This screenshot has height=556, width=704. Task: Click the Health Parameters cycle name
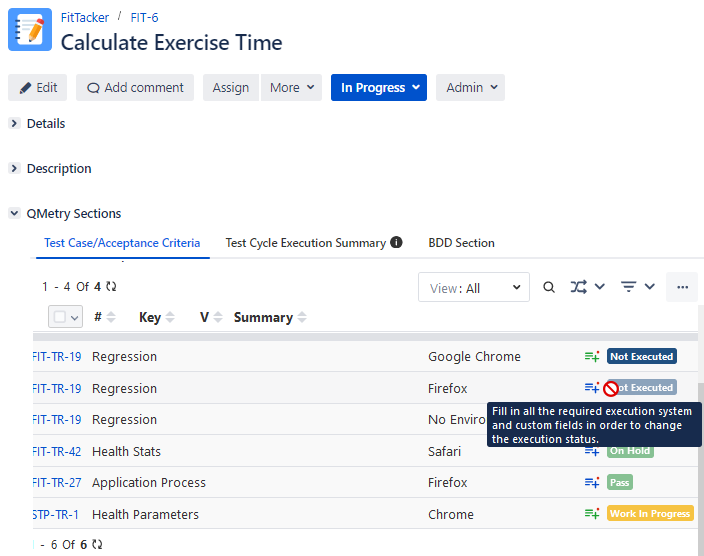[145, 514]
